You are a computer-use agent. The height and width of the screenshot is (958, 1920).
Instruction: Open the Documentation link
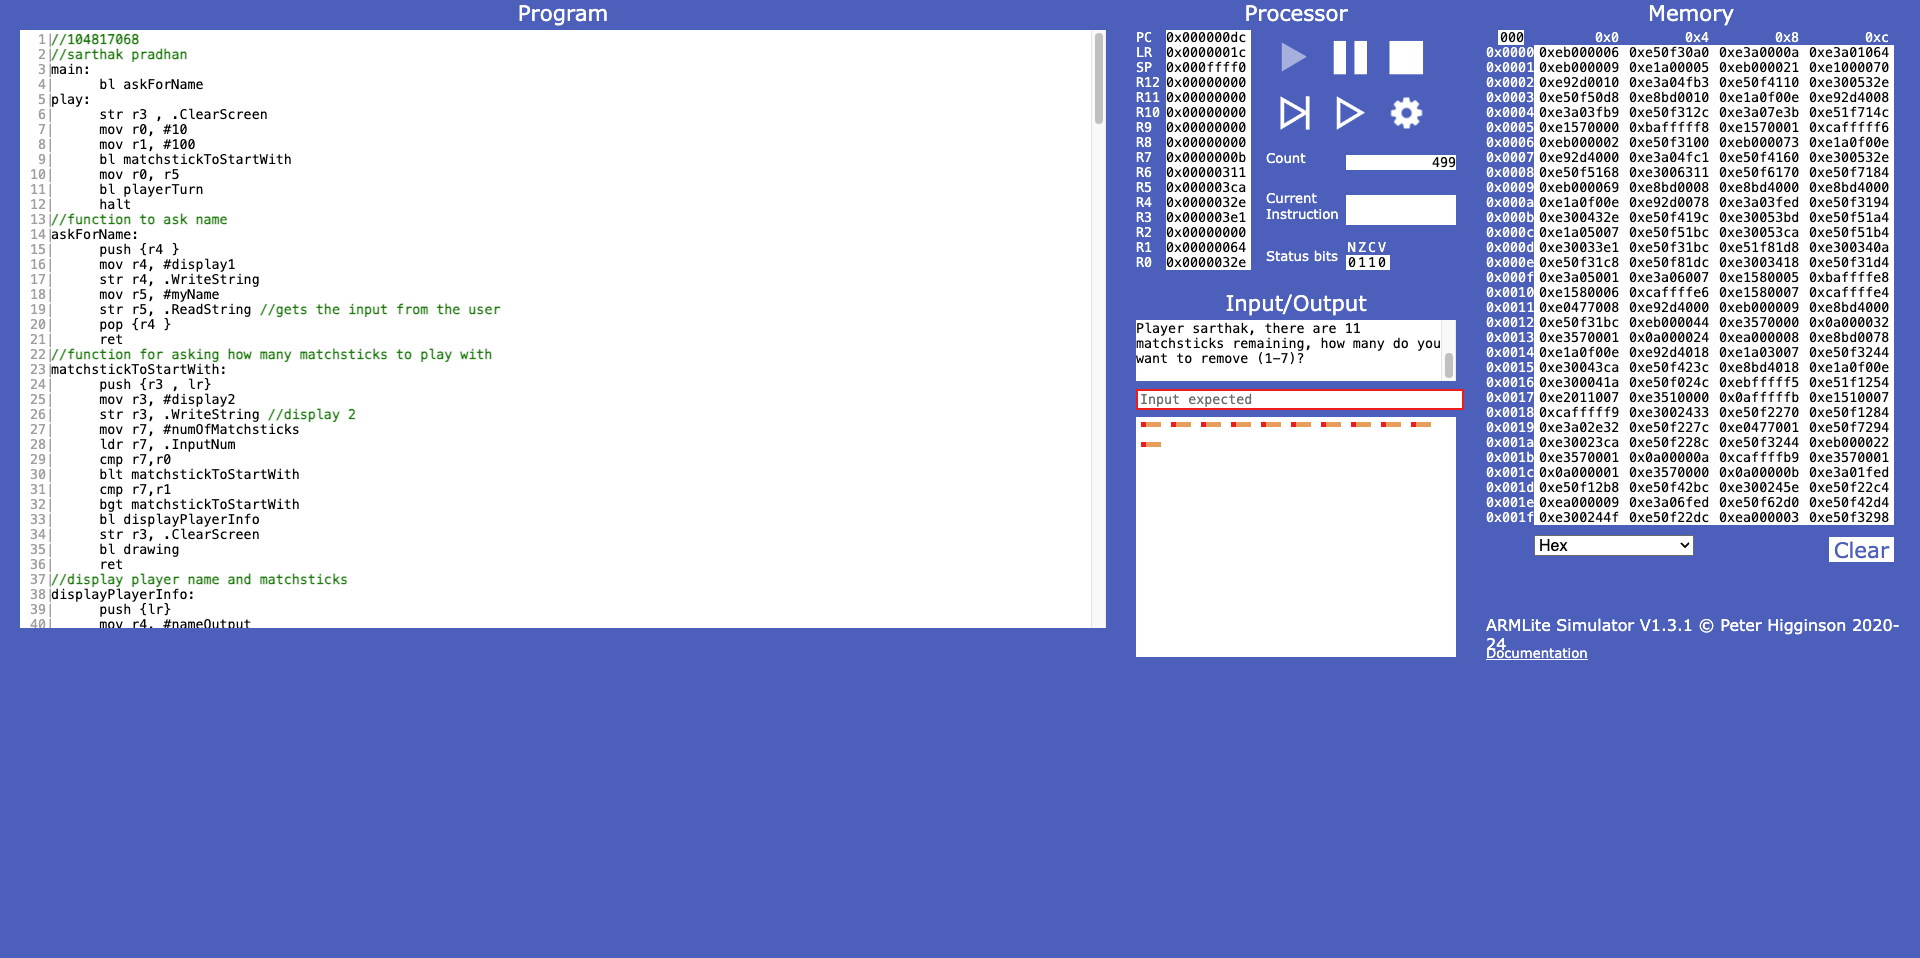click(x=1536, y=653)
